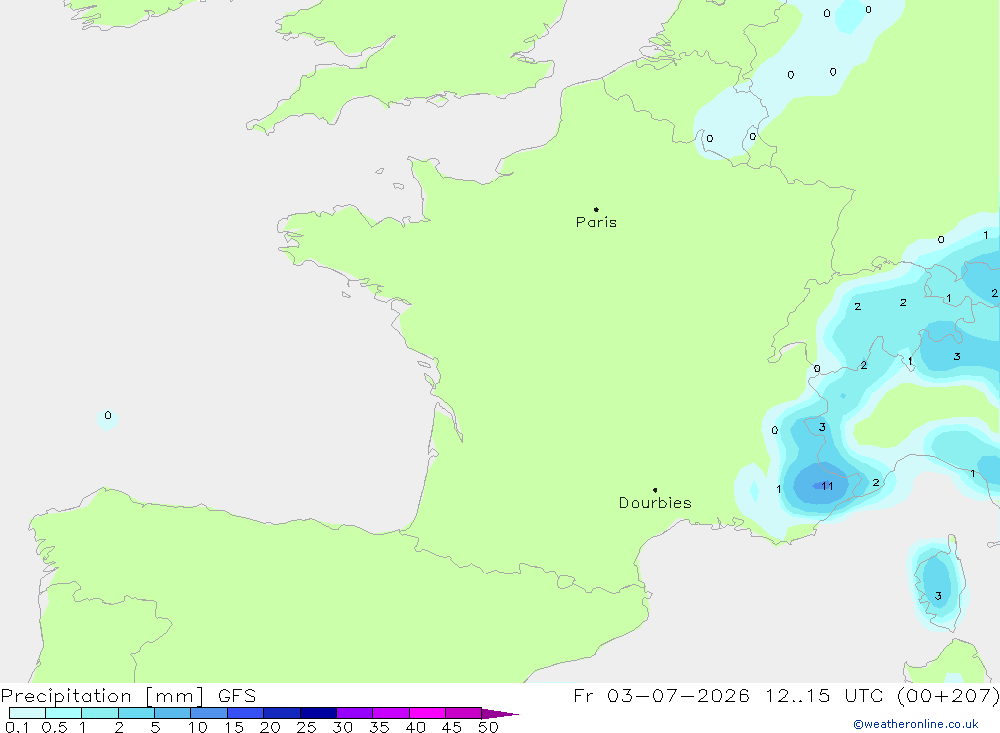
Task: Click the Dourbies city marker dot
Action: point(655,490)
